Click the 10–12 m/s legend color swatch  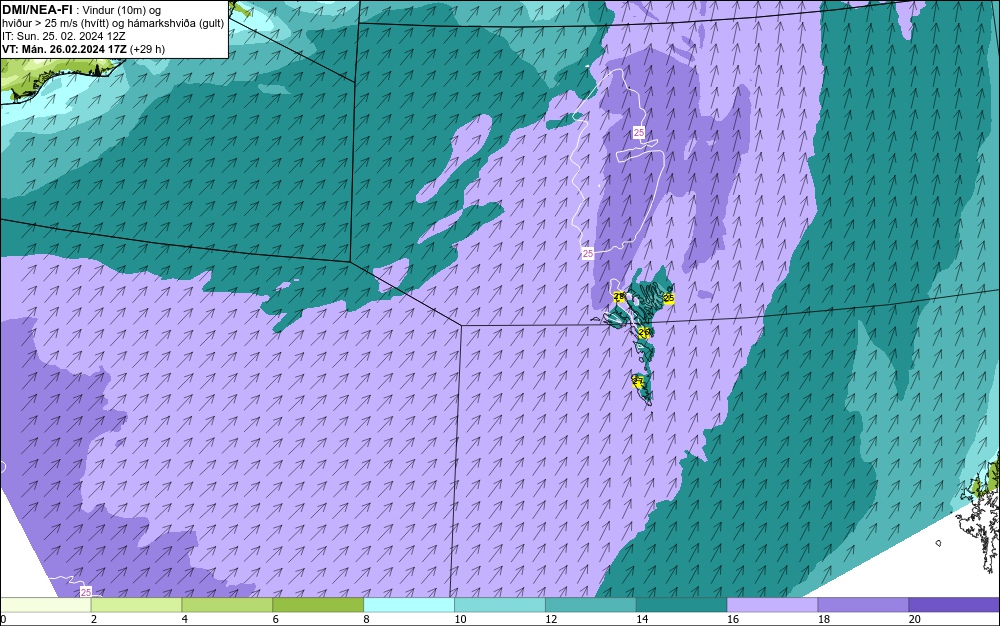pyautogui.click(x=500, y=605)
